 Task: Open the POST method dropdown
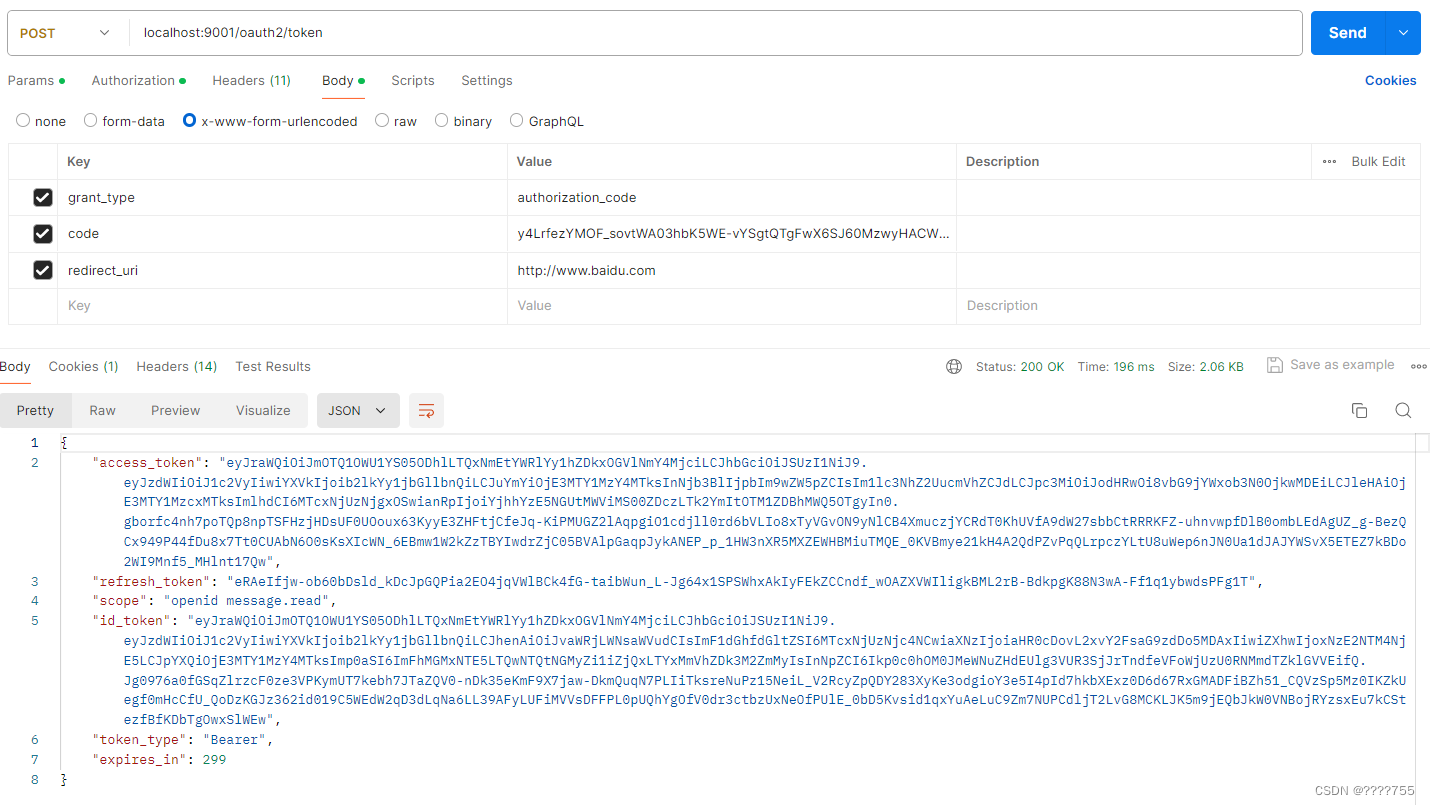pos(65,32)
